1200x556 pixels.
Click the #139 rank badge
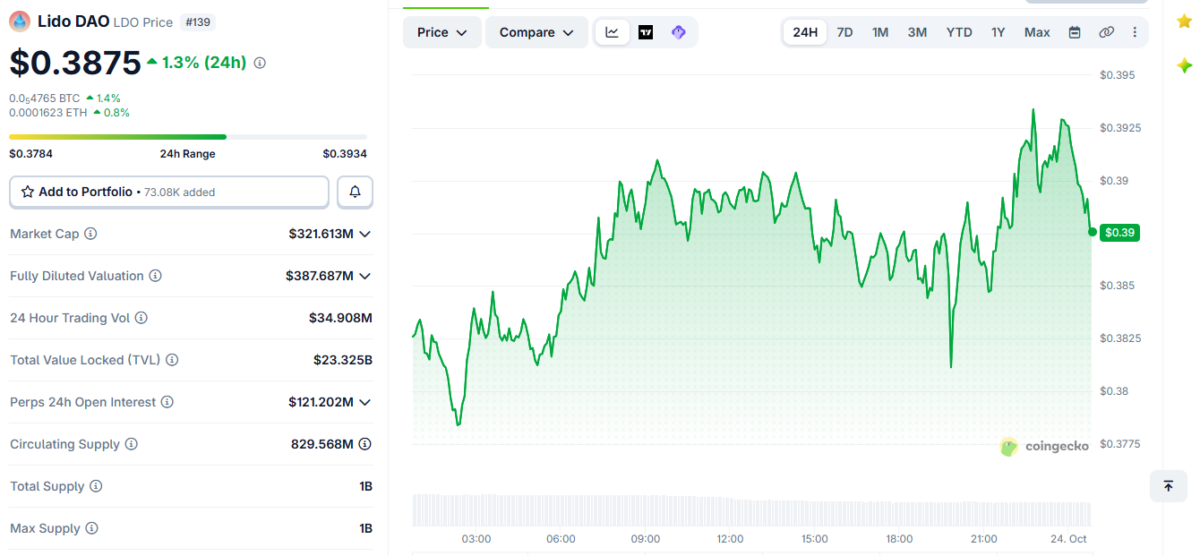[199, 21]
